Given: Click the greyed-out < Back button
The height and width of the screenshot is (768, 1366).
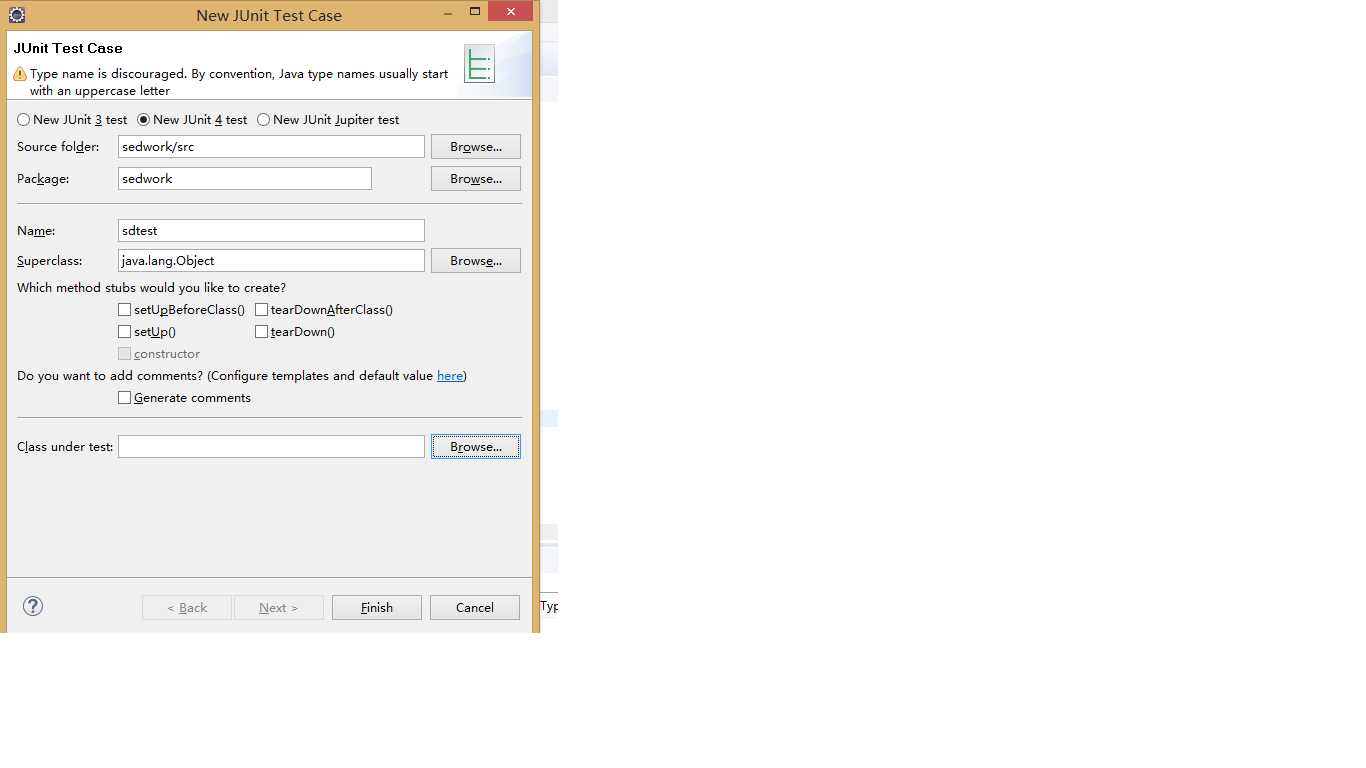Looking at the screenshot, I should [187, 608].
